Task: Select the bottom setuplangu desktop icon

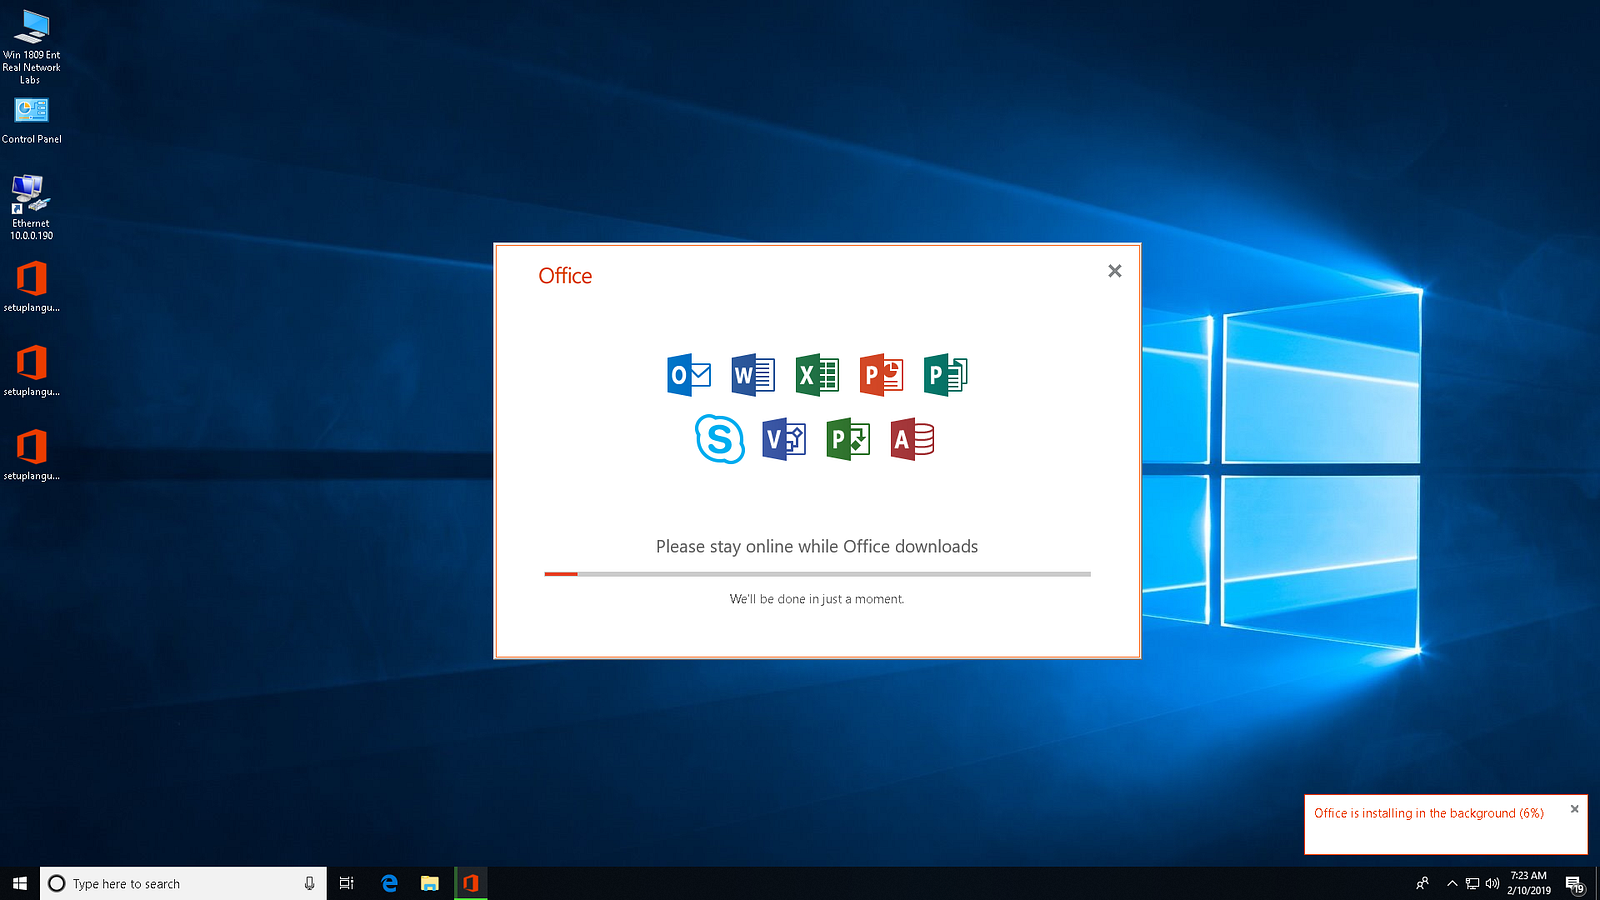Action: pos(31,455)
